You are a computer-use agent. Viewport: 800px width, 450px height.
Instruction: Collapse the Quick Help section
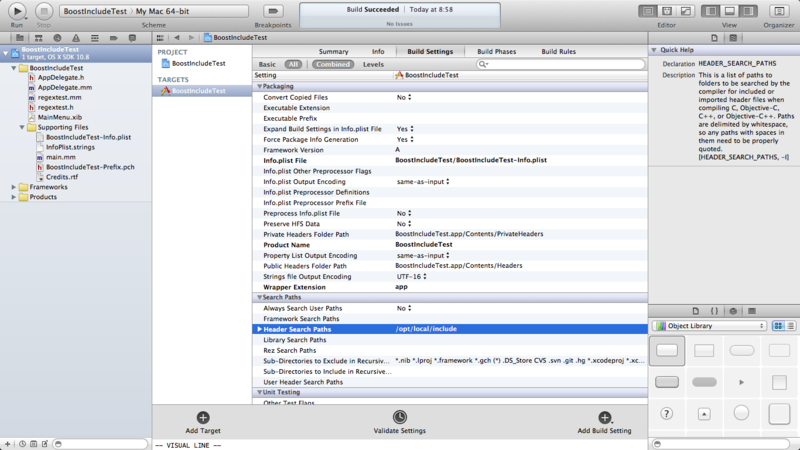654,50
